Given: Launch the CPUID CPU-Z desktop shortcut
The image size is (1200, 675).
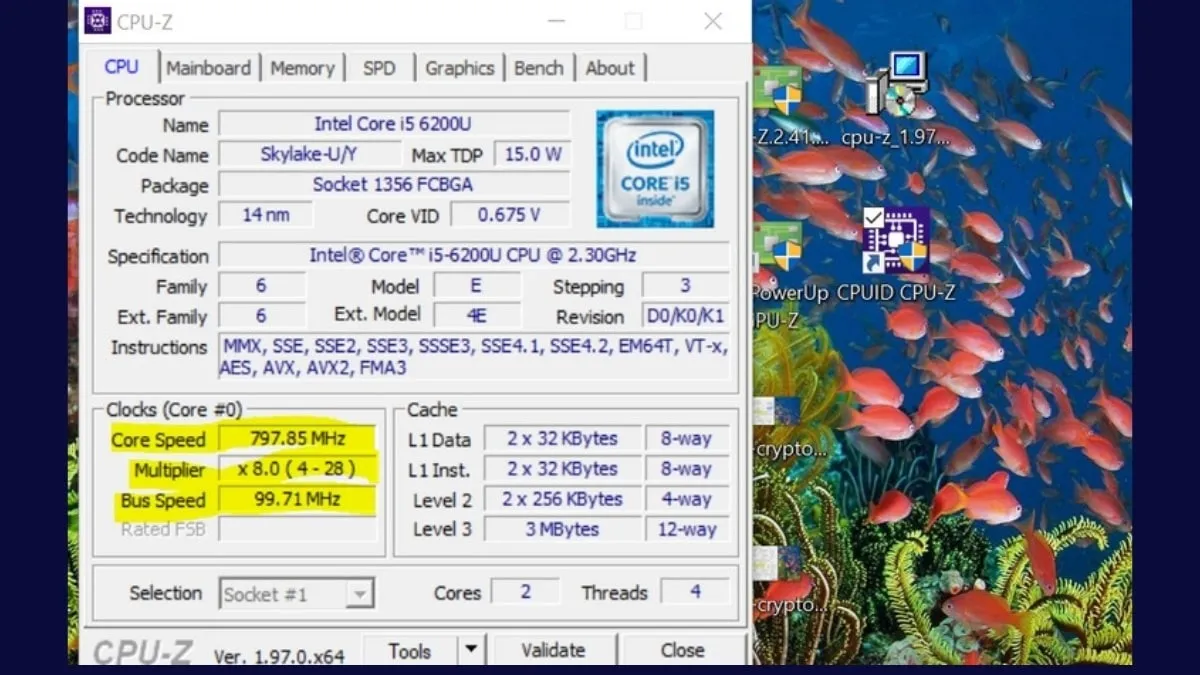Looking at the screenshot, I should 893,240.
